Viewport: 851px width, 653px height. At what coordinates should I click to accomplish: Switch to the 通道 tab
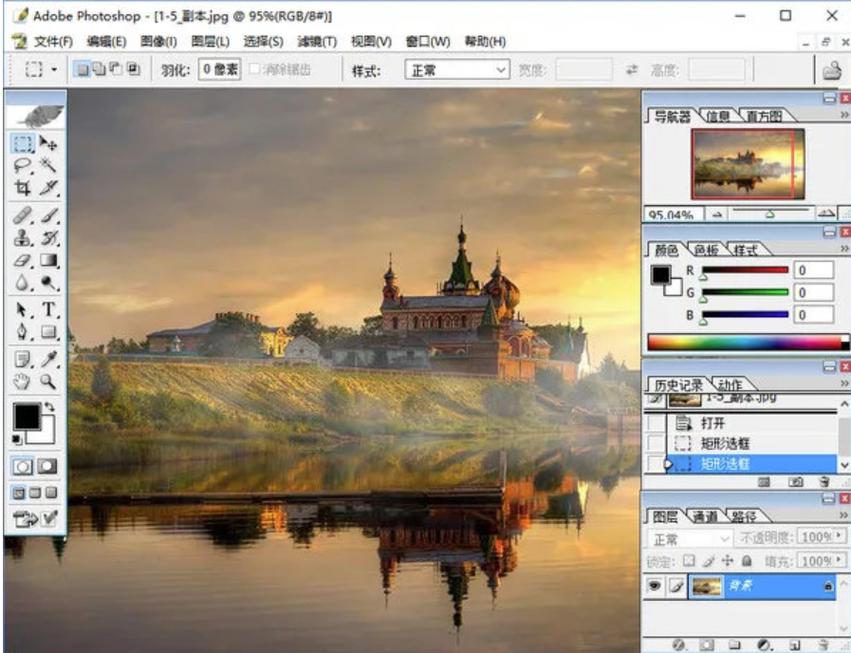(x=705, y=517)
